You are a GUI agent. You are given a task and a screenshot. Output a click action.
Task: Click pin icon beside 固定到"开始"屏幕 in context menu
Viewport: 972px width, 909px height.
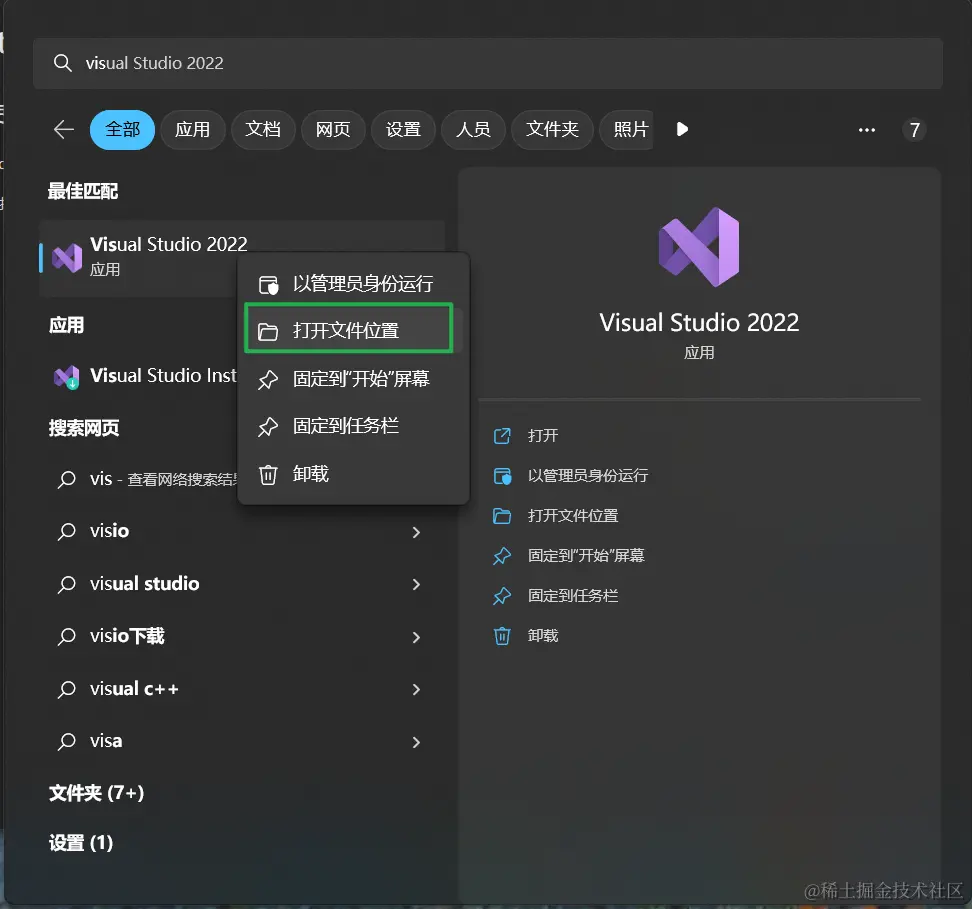click(x=268, y=379)
